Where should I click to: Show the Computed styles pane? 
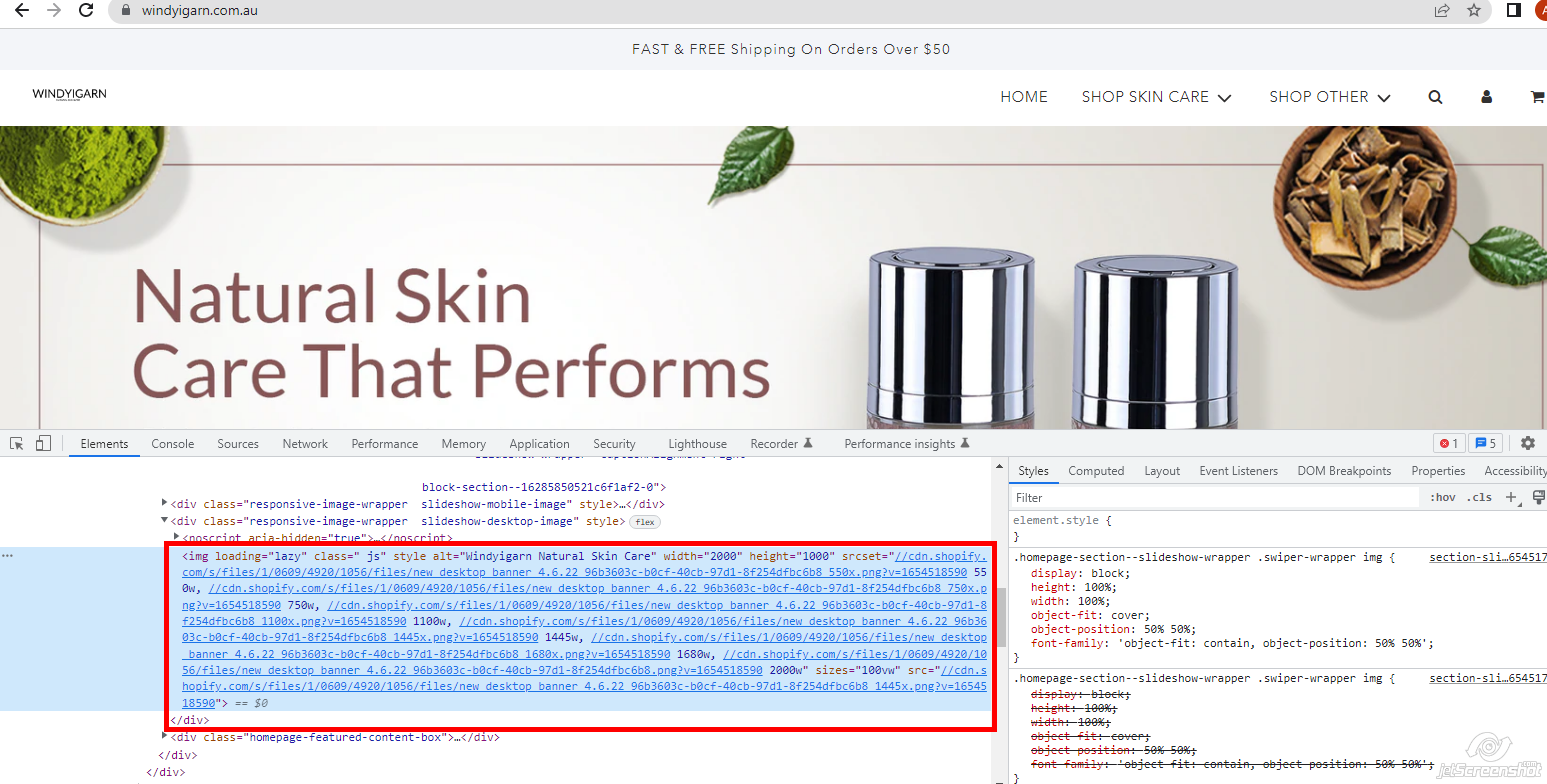point(1096,471)
